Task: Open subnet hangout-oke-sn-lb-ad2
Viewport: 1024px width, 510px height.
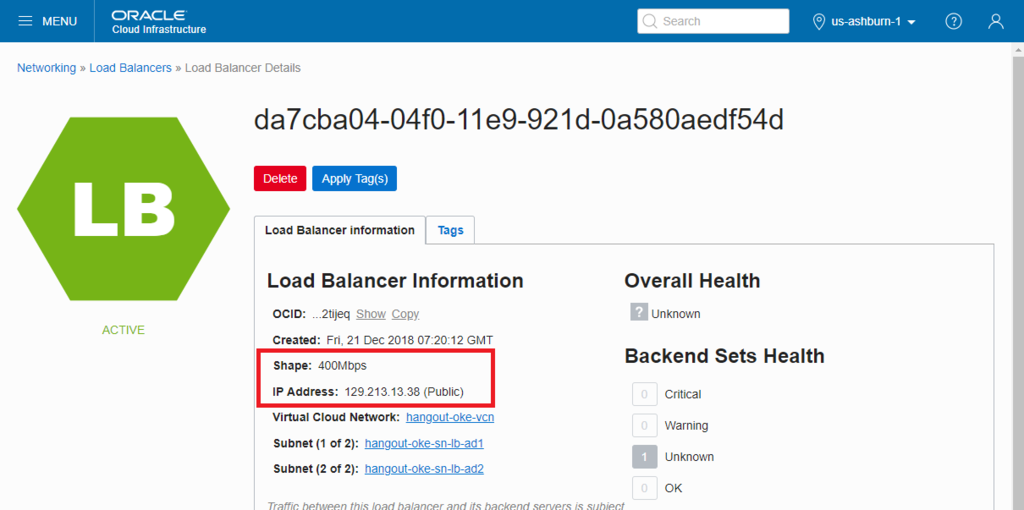Action: pyautogui.click(x=424, y=469)
